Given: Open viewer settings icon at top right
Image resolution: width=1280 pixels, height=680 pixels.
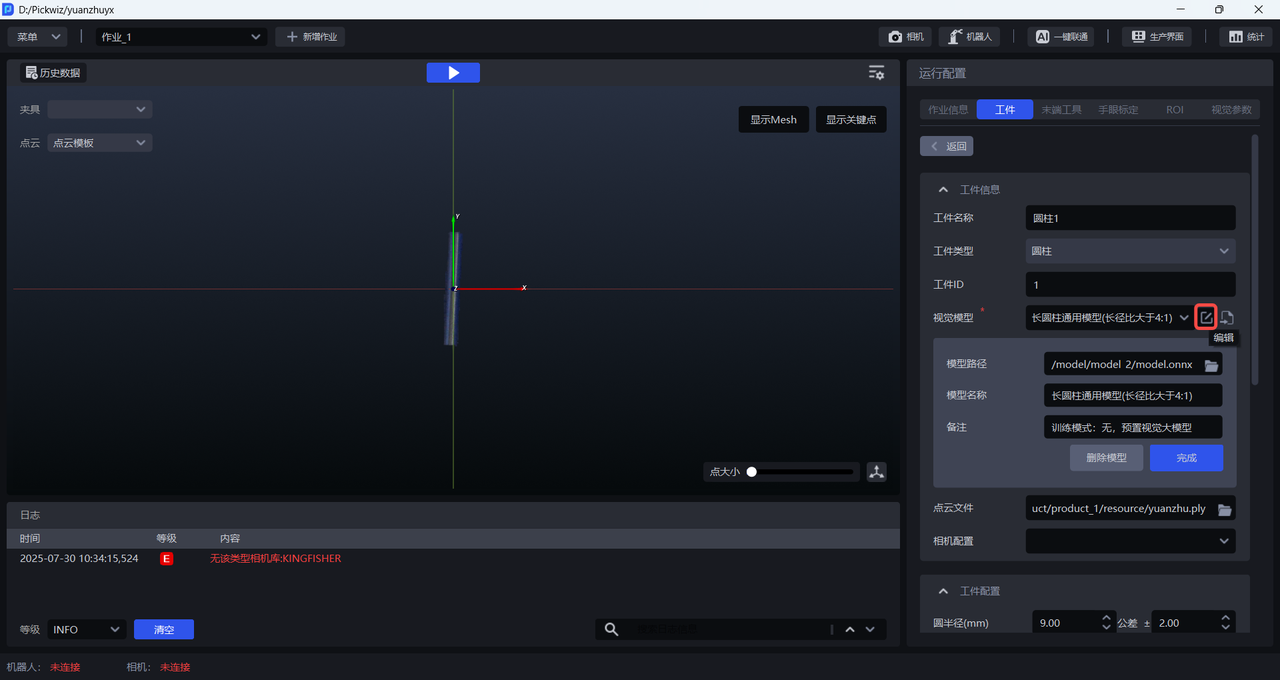Looking at the screenshot, I should click(x=876, y=73).
